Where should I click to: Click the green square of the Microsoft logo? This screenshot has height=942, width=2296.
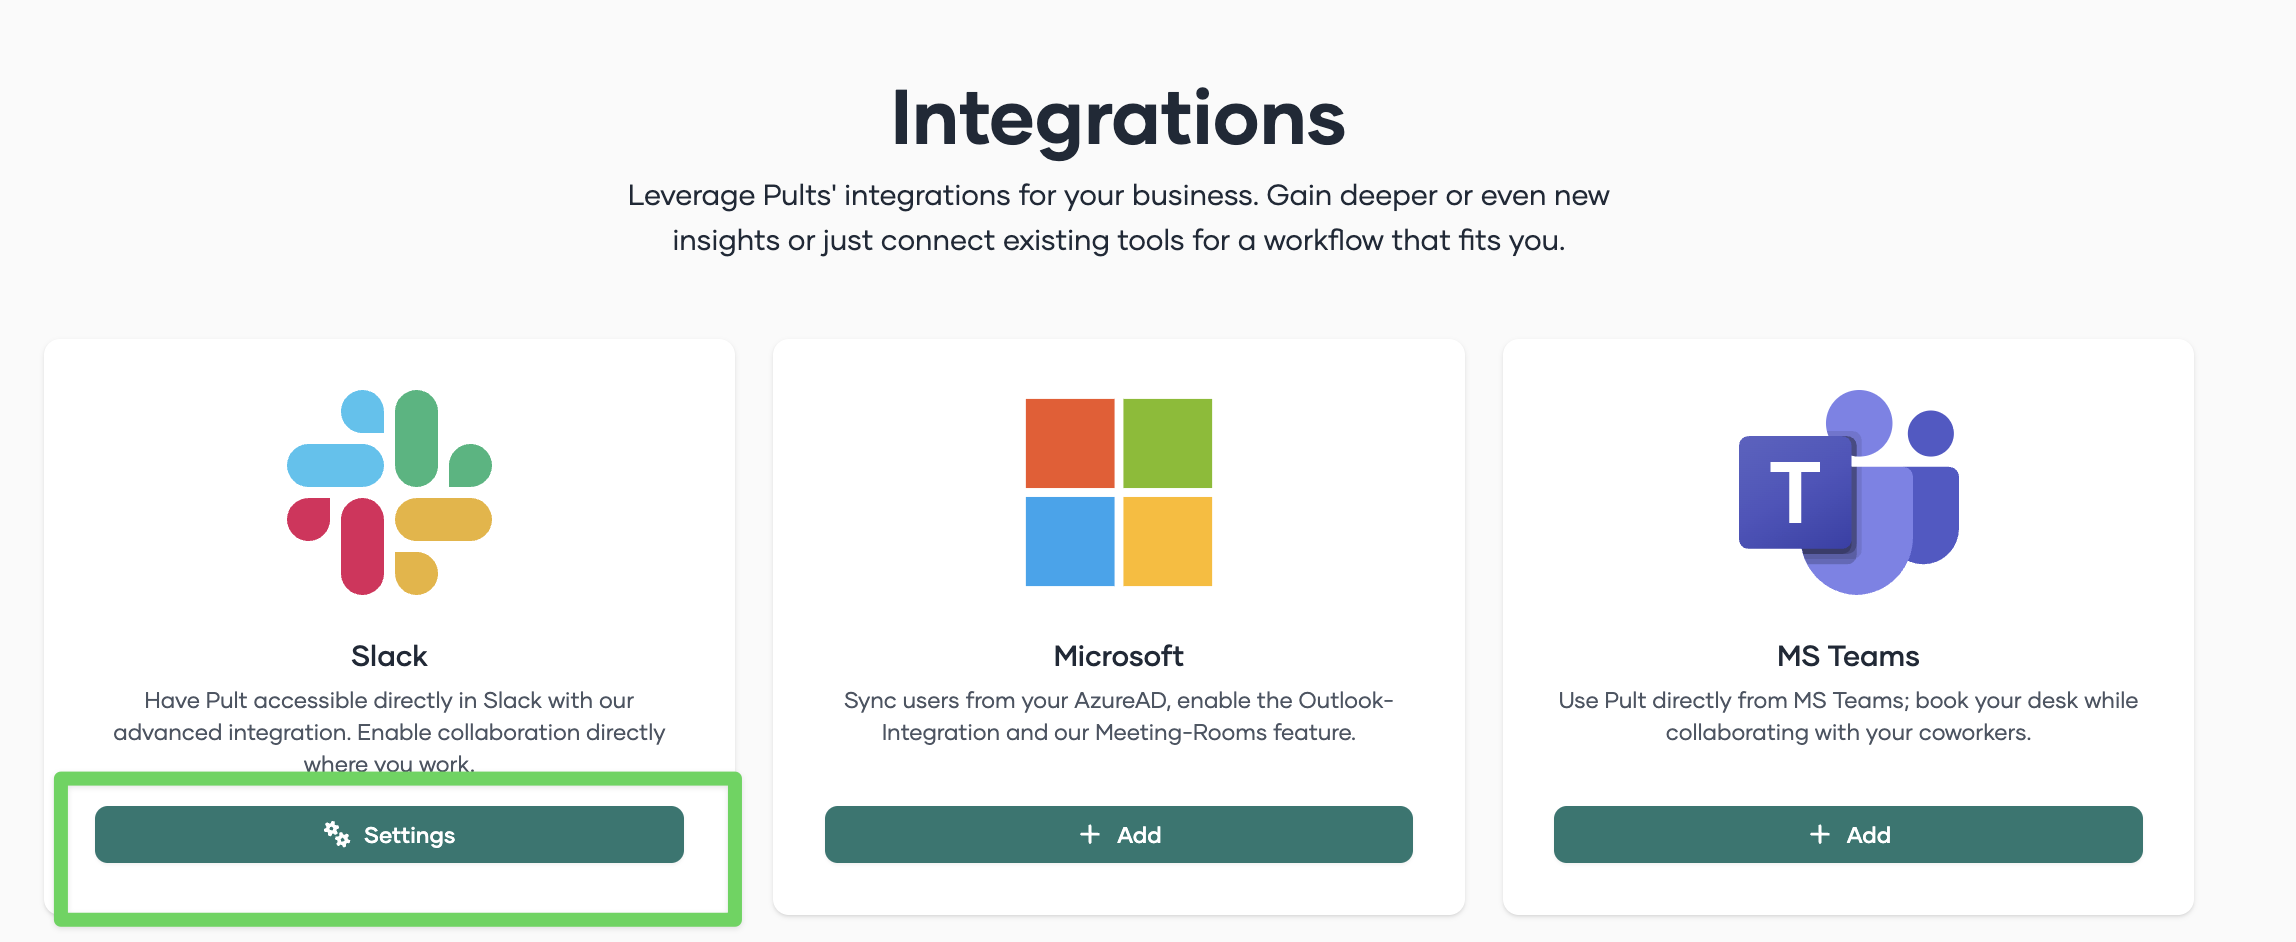[x=1167, y=443]
